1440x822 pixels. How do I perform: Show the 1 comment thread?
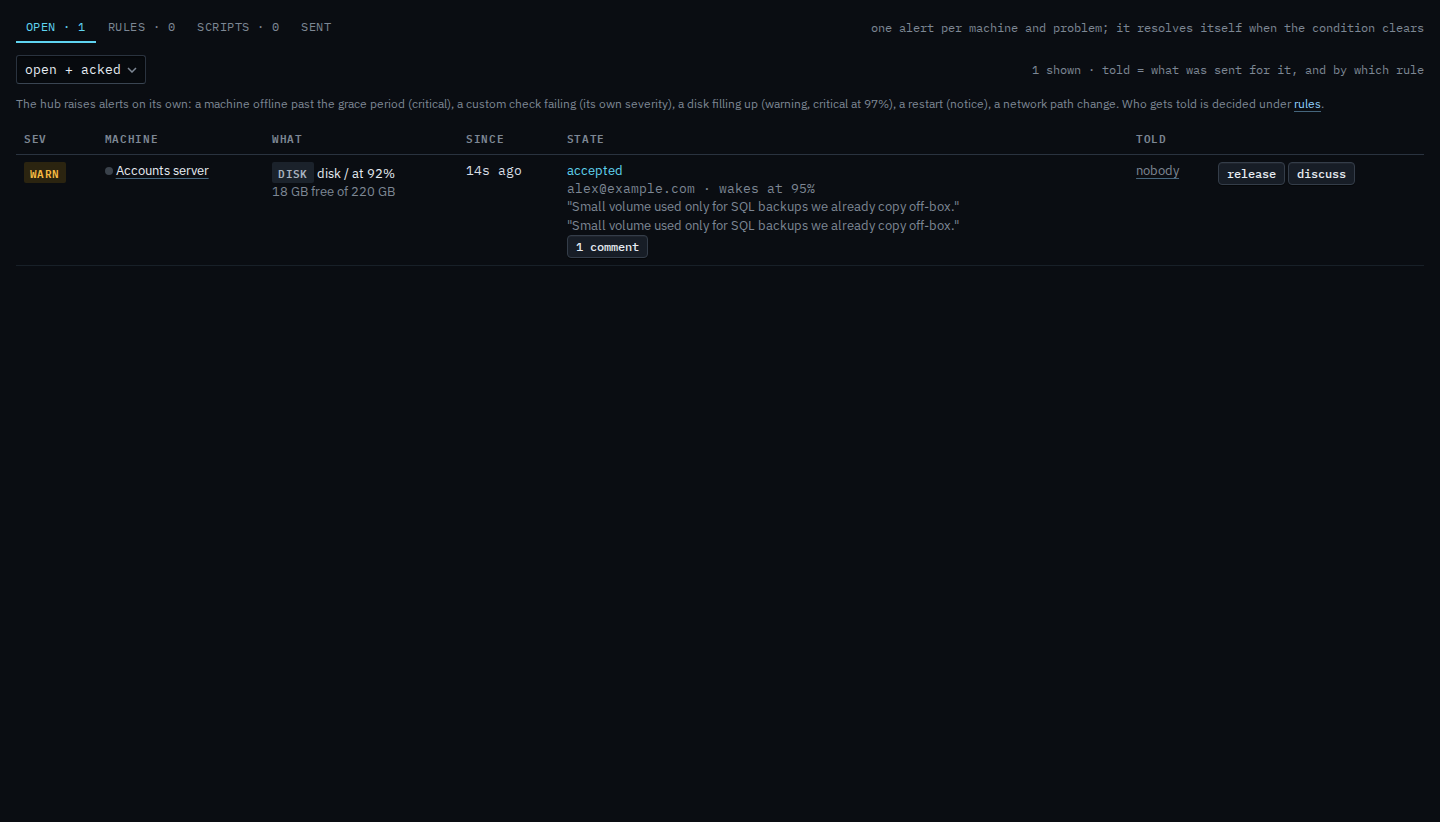click(607, 247)
